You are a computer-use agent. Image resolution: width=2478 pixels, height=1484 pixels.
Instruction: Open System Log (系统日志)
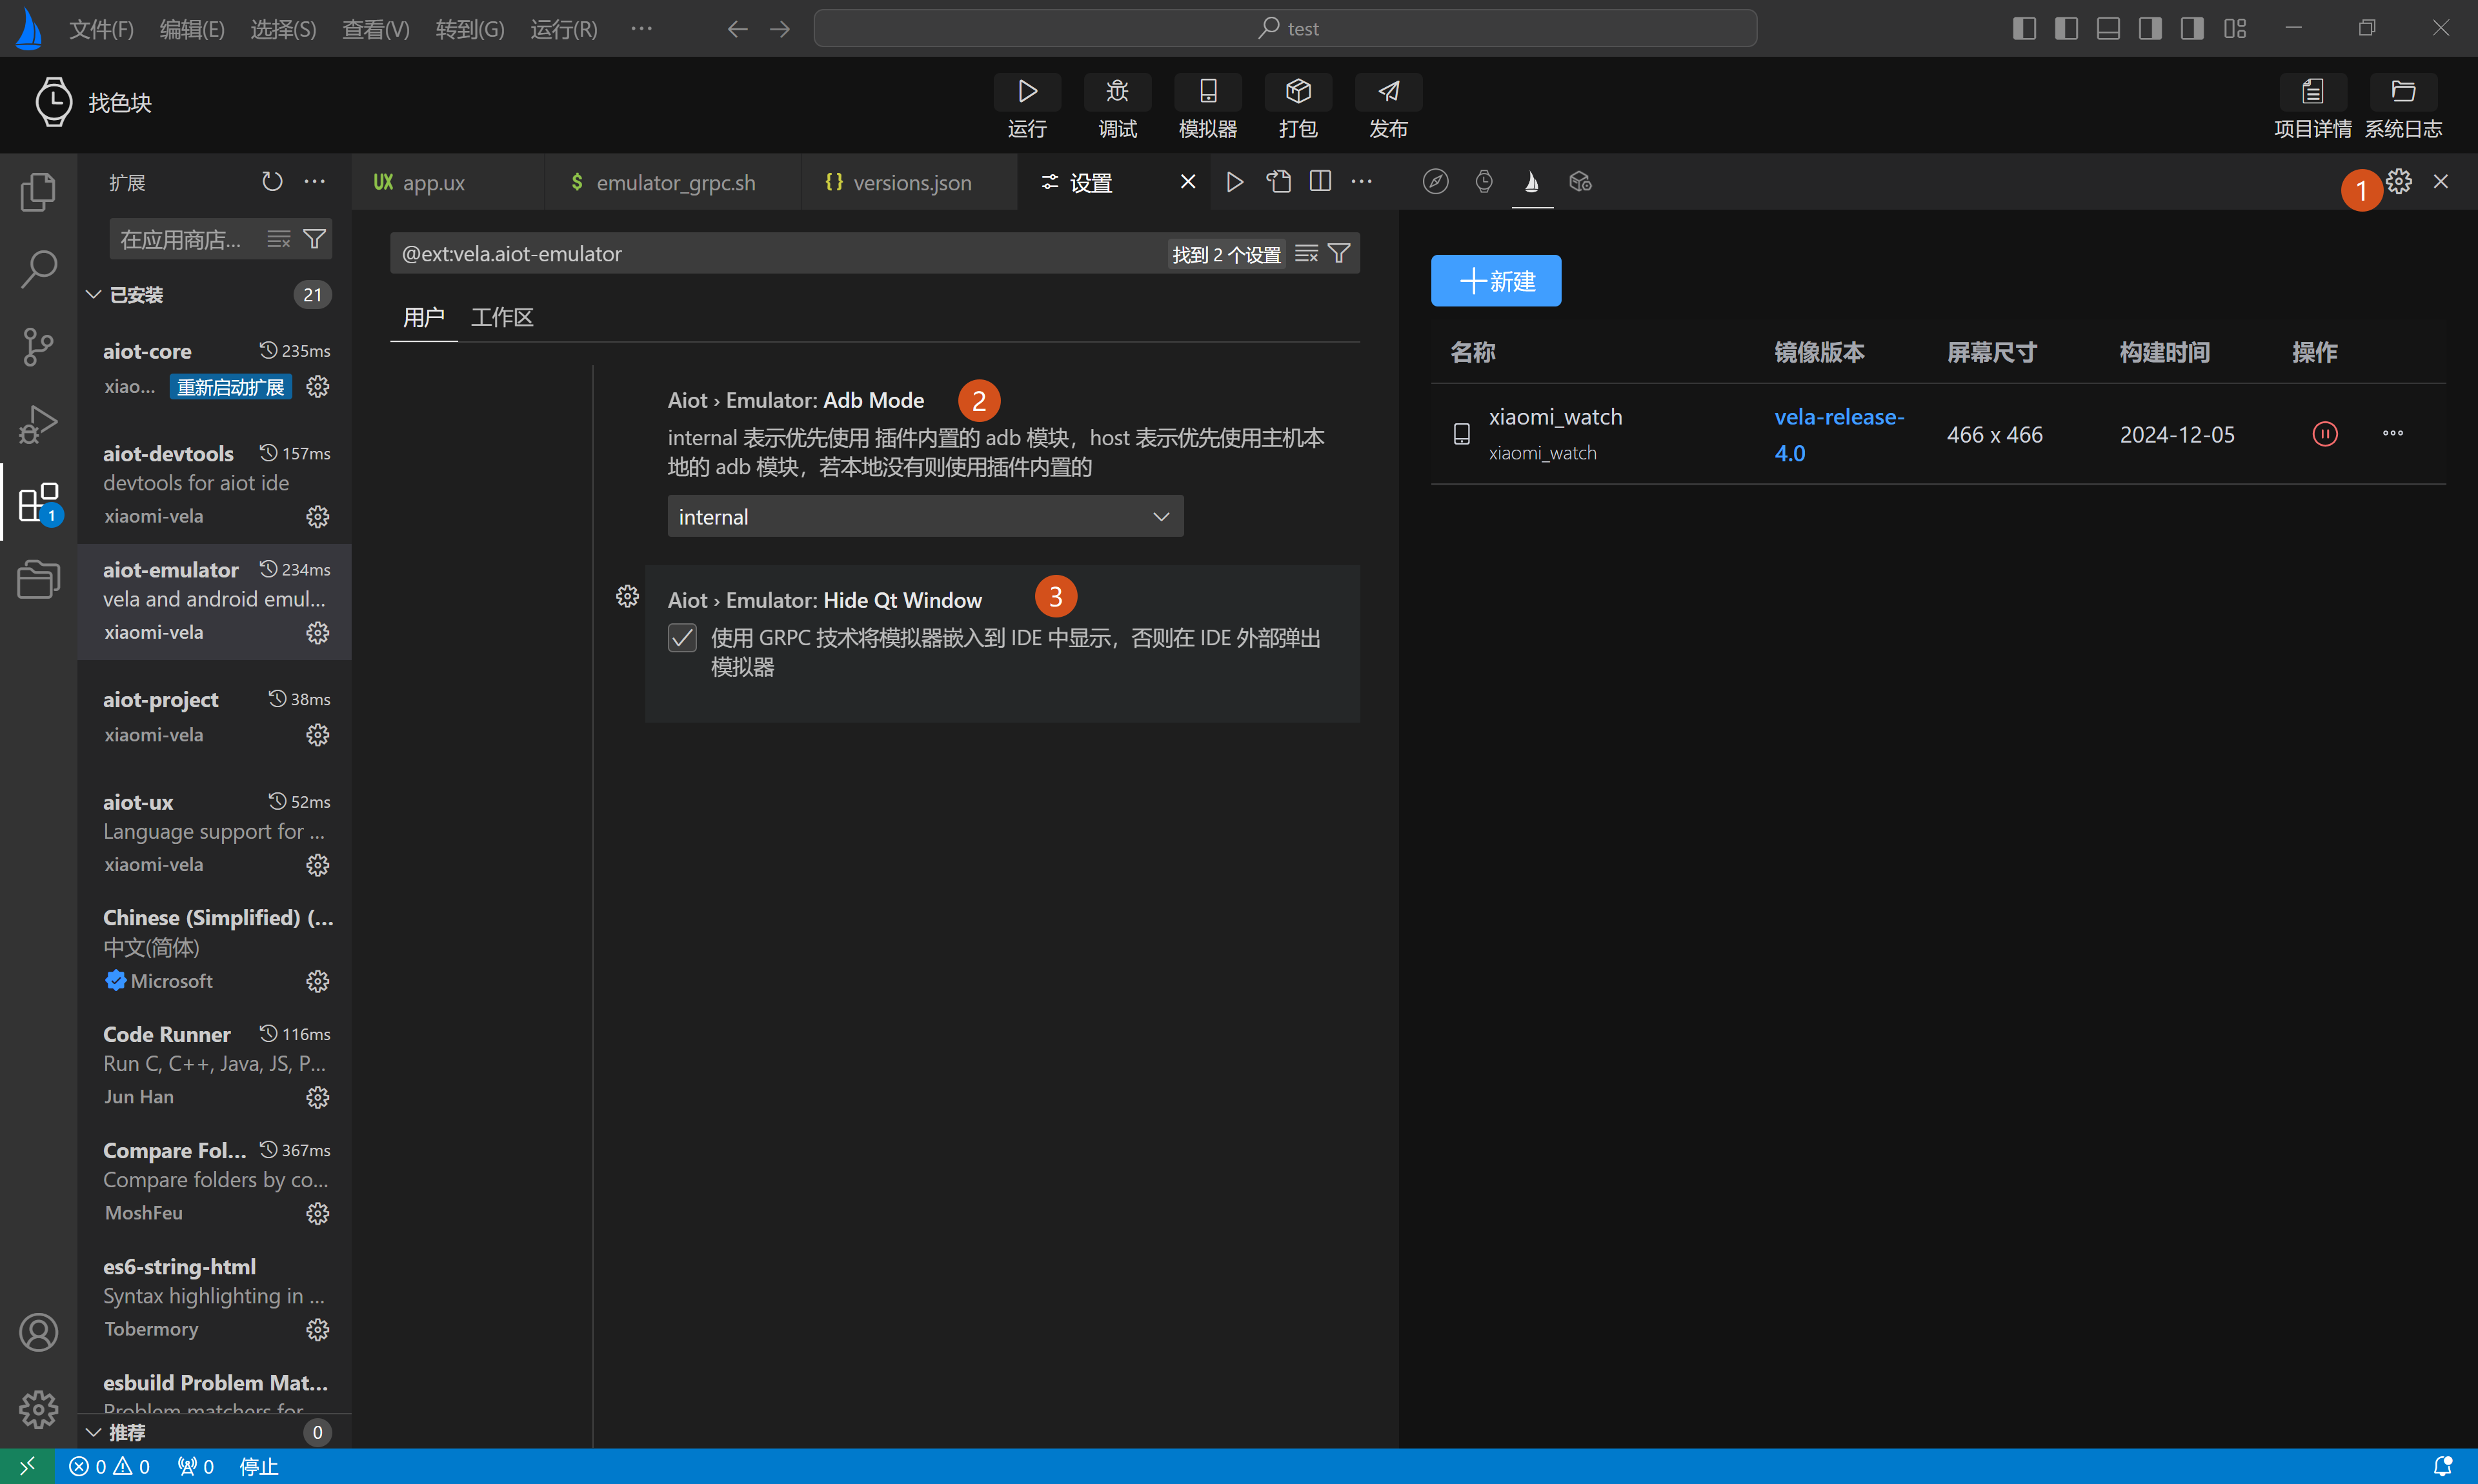pyautogui.click(x=2403, y=92)
